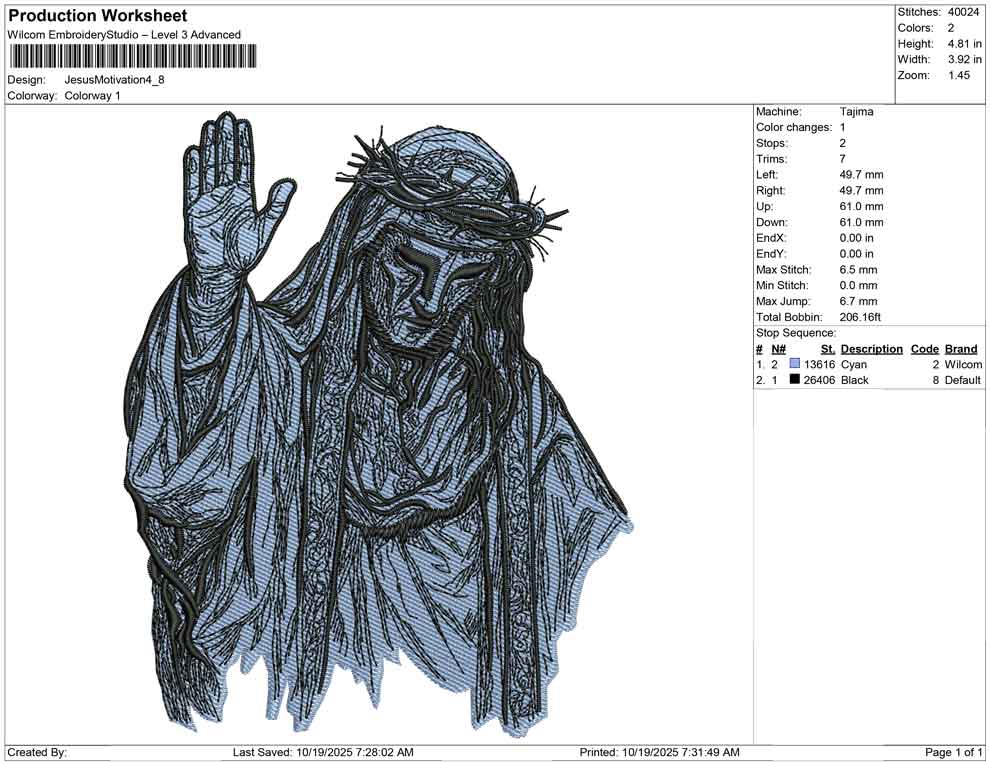Click the Brand column header
Screen dimensions: 990x762
tap(960, 349)
